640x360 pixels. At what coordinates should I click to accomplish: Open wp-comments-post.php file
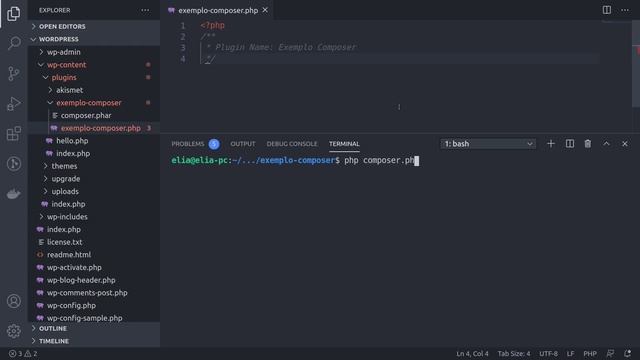(87, 293)
